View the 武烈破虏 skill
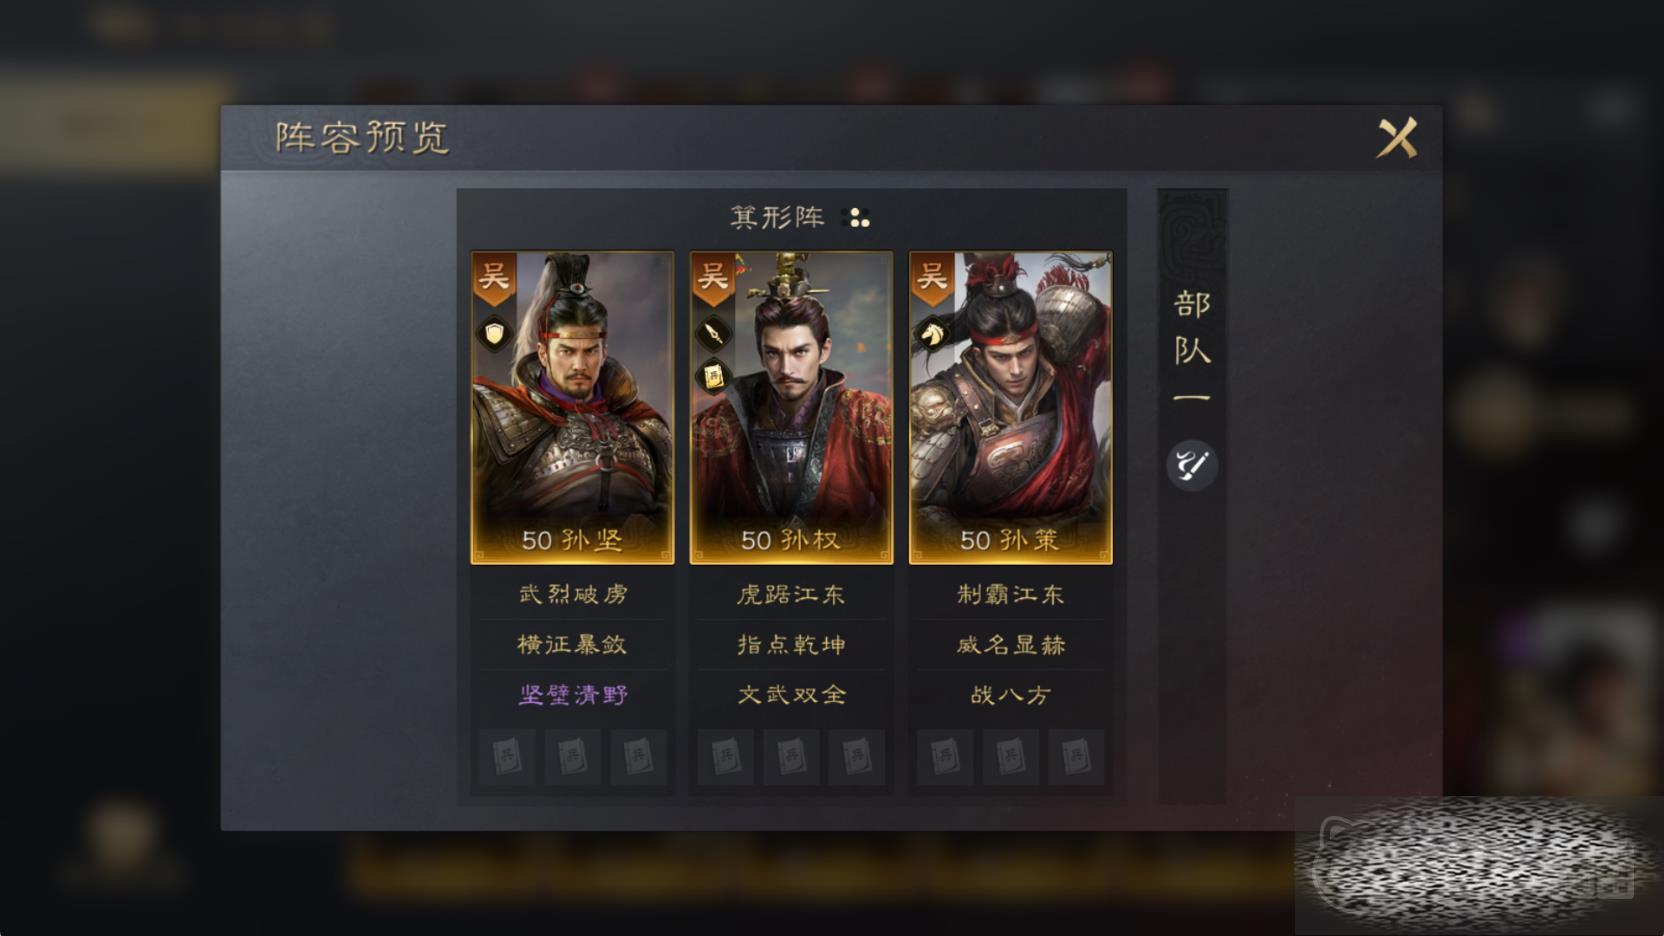Viewport: 1664px width, 936px height. [572, 595]
